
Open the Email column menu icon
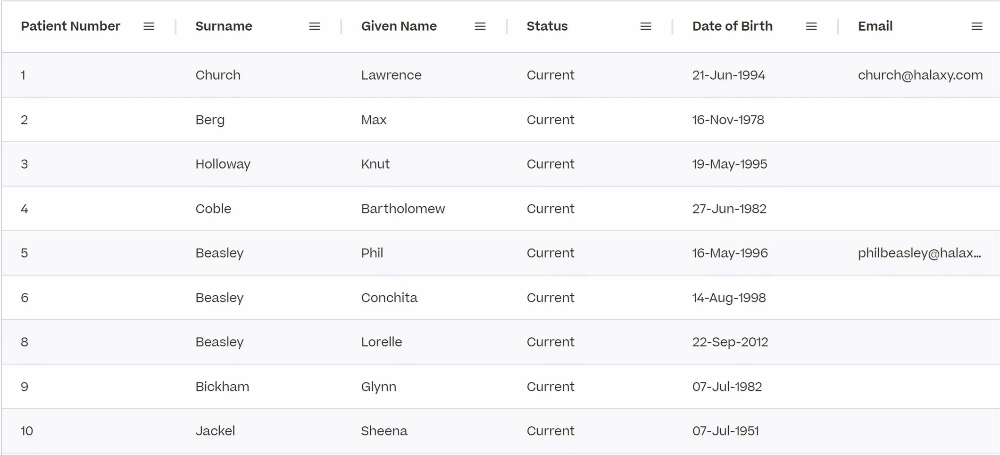point(977,26)
